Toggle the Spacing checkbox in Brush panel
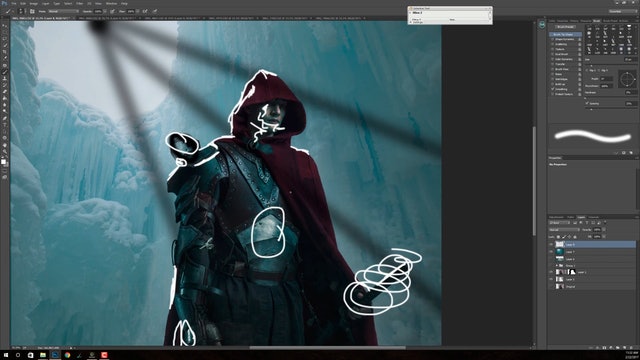The width and height of the screenshot is (640, 360). (x=587, y=103)
